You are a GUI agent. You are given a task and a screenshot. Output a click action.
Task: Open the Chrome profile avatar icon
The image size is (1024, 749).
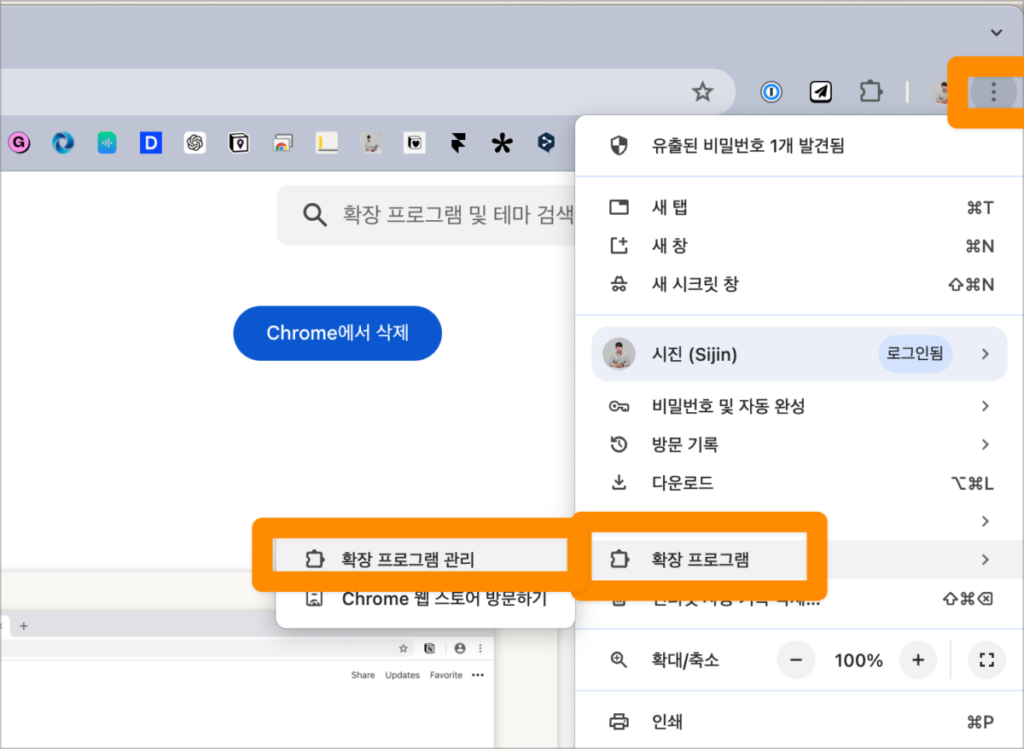[x=941, y=91]
